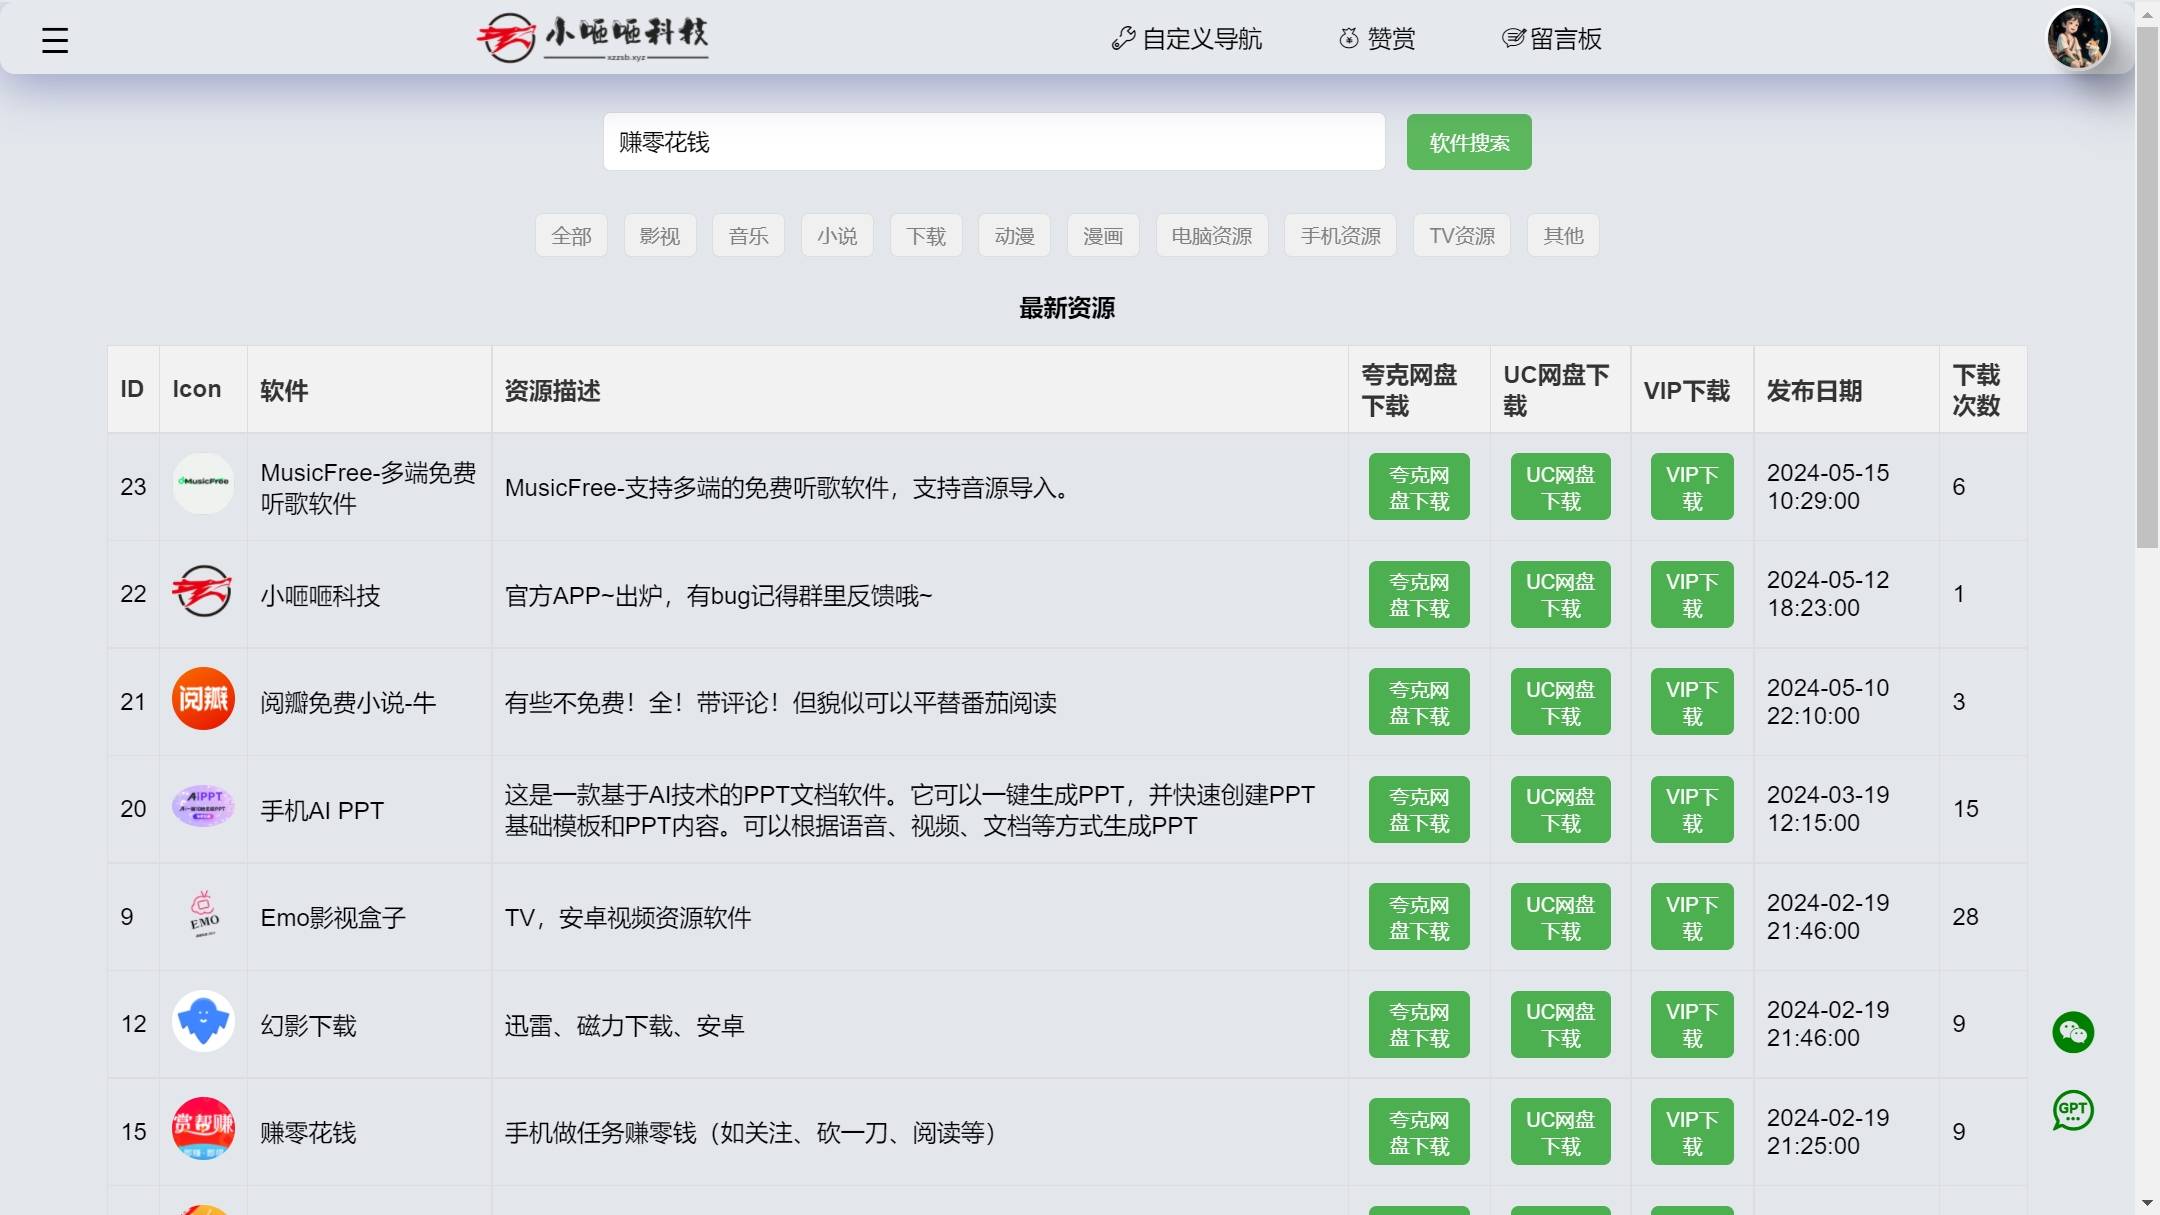This screenshot has width=2160, height=1215.
Task: Focus the search field containing 赚零花钱
Action: point(994,142)
